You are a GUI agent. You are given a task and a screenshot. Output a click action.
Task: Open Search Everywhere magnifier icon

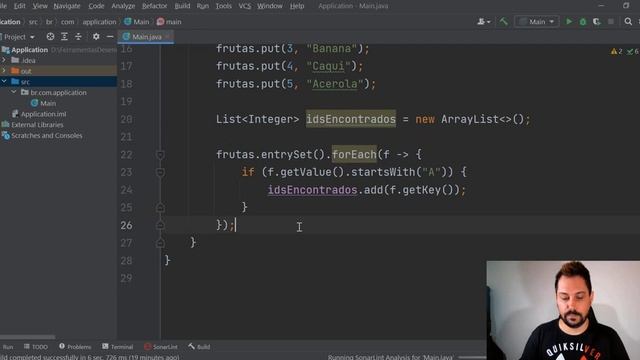(x=628, y=22)
